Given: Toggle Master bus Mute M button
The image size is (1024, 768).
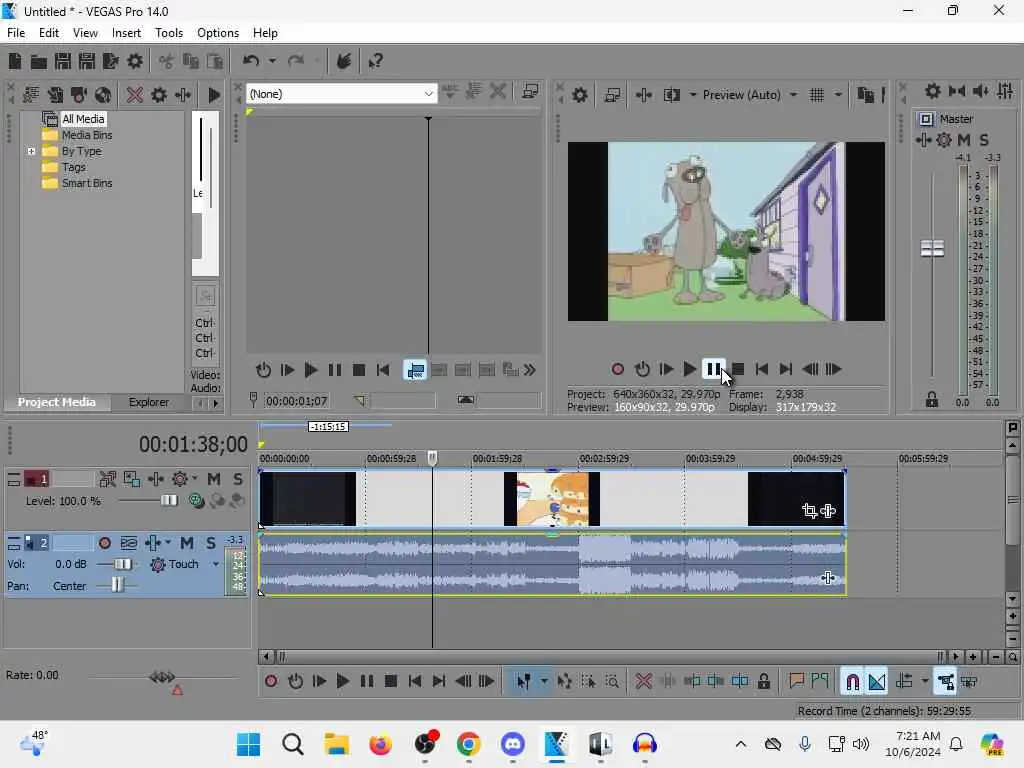Looking at the screenshot, I should click(963, 140).
